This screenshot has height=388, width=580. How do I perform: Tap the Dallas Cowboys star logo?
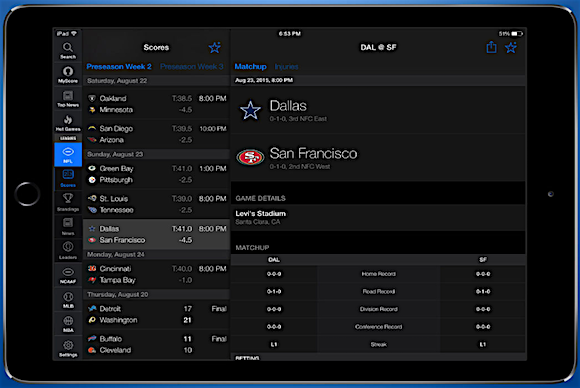(250, 110)
